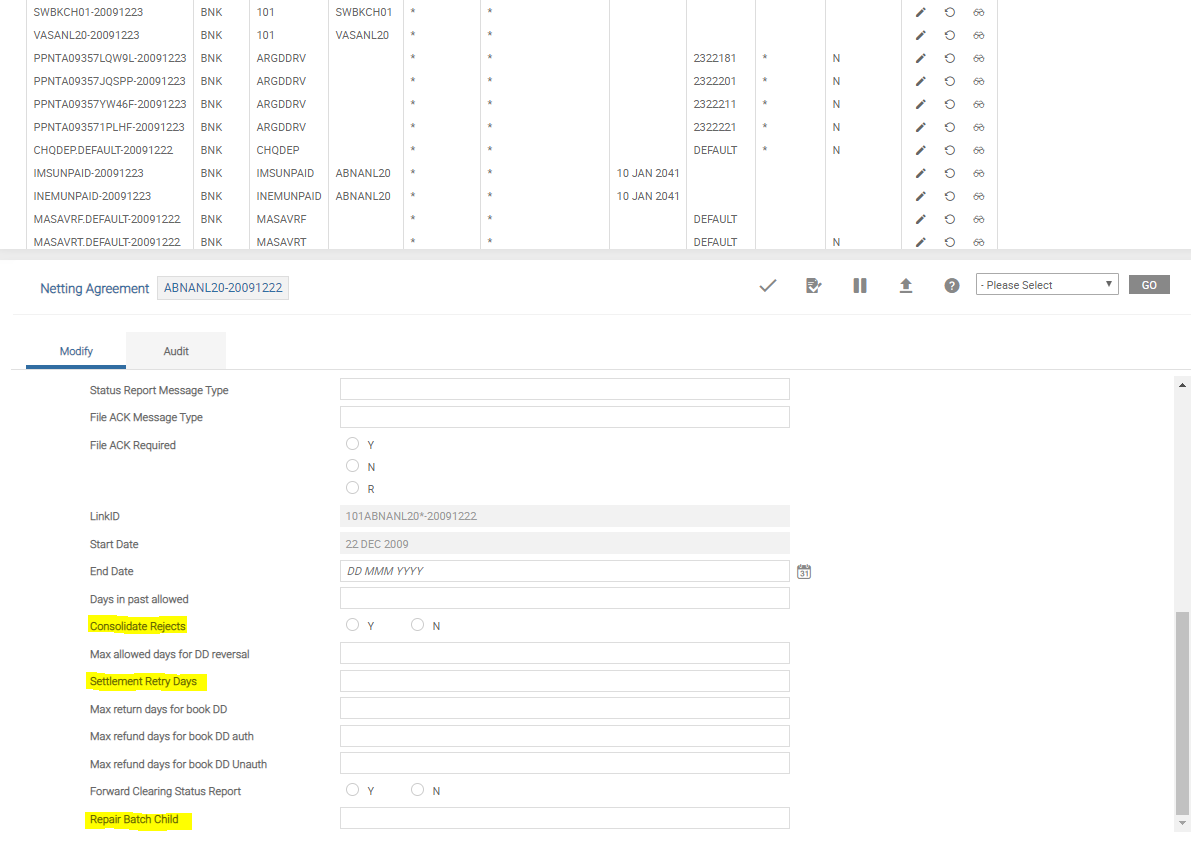Edit the IMSUNPAID-20091223 row with pencil icon
The image size is (1191, 843).
click(x=921, y=173)
